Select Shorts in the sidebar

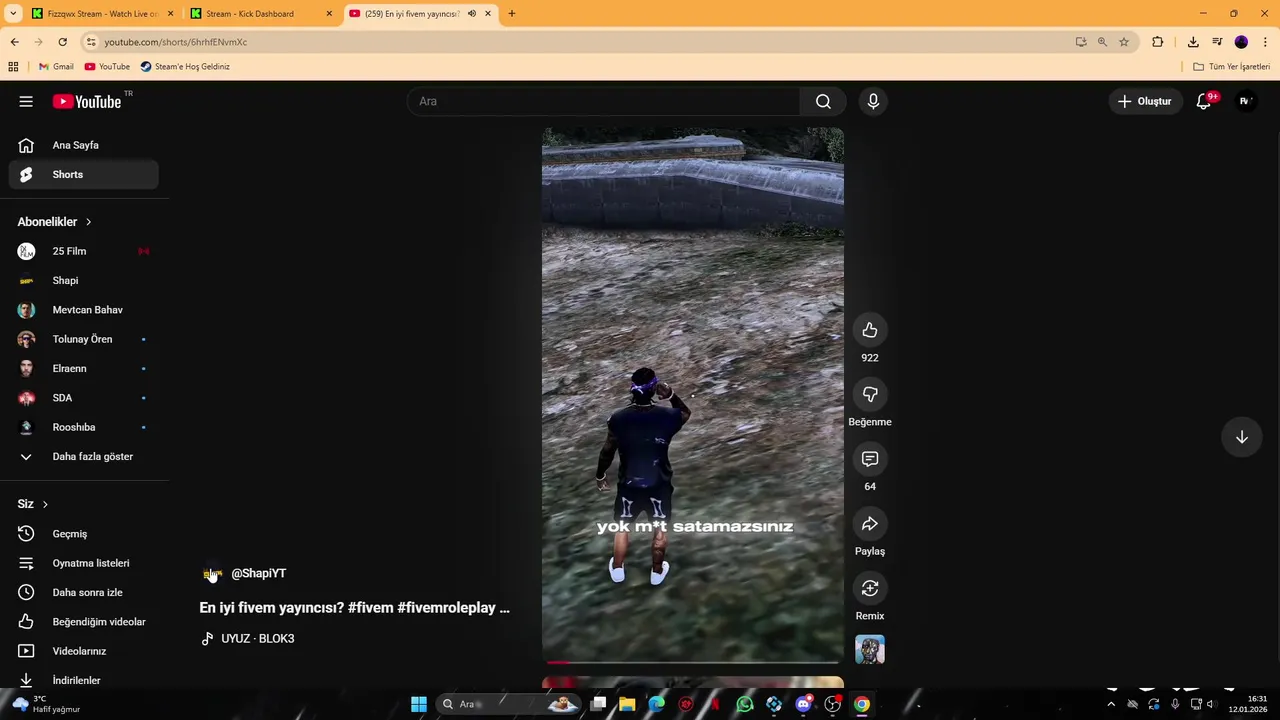[84, 174]
